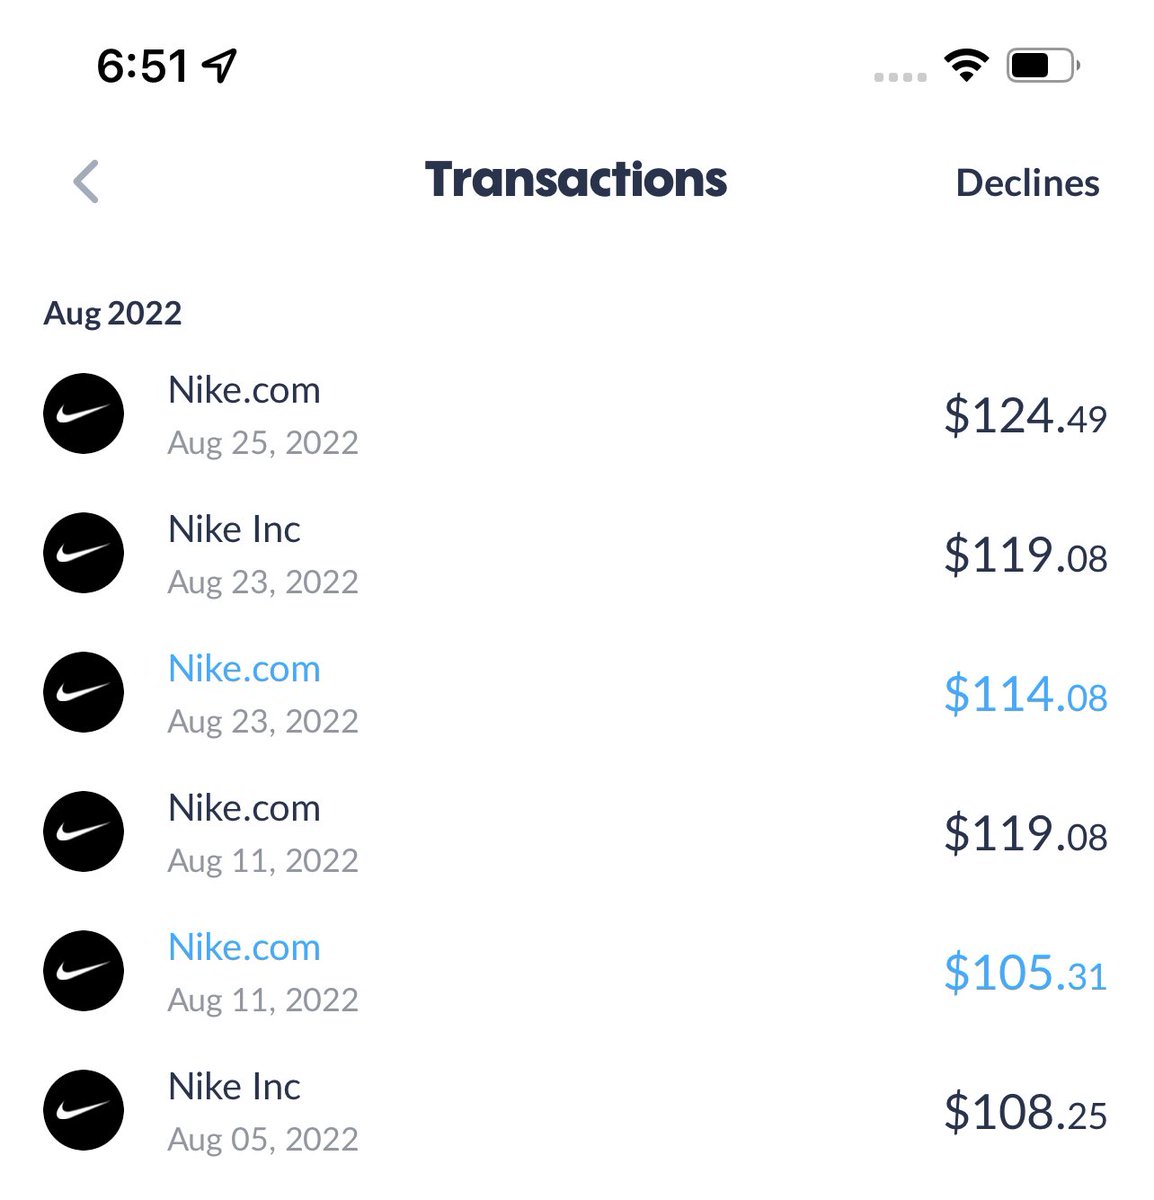Tap Nike logo beside $114.08 transaction
This screenshot has height=1200, width=1154.
[84, 692]
